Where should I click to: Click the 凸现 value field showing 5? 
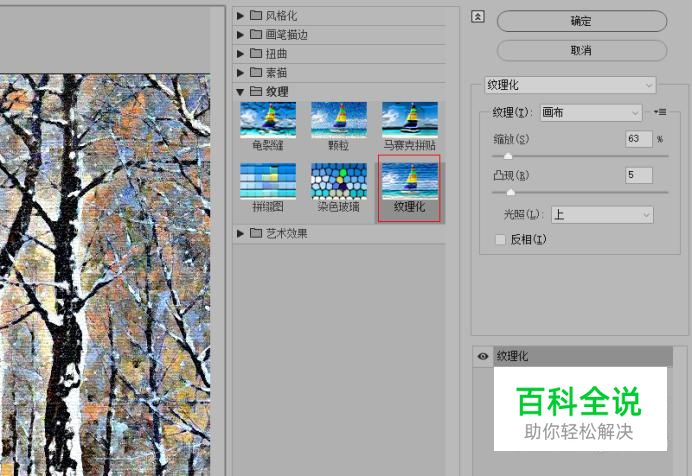click(639, 175)
